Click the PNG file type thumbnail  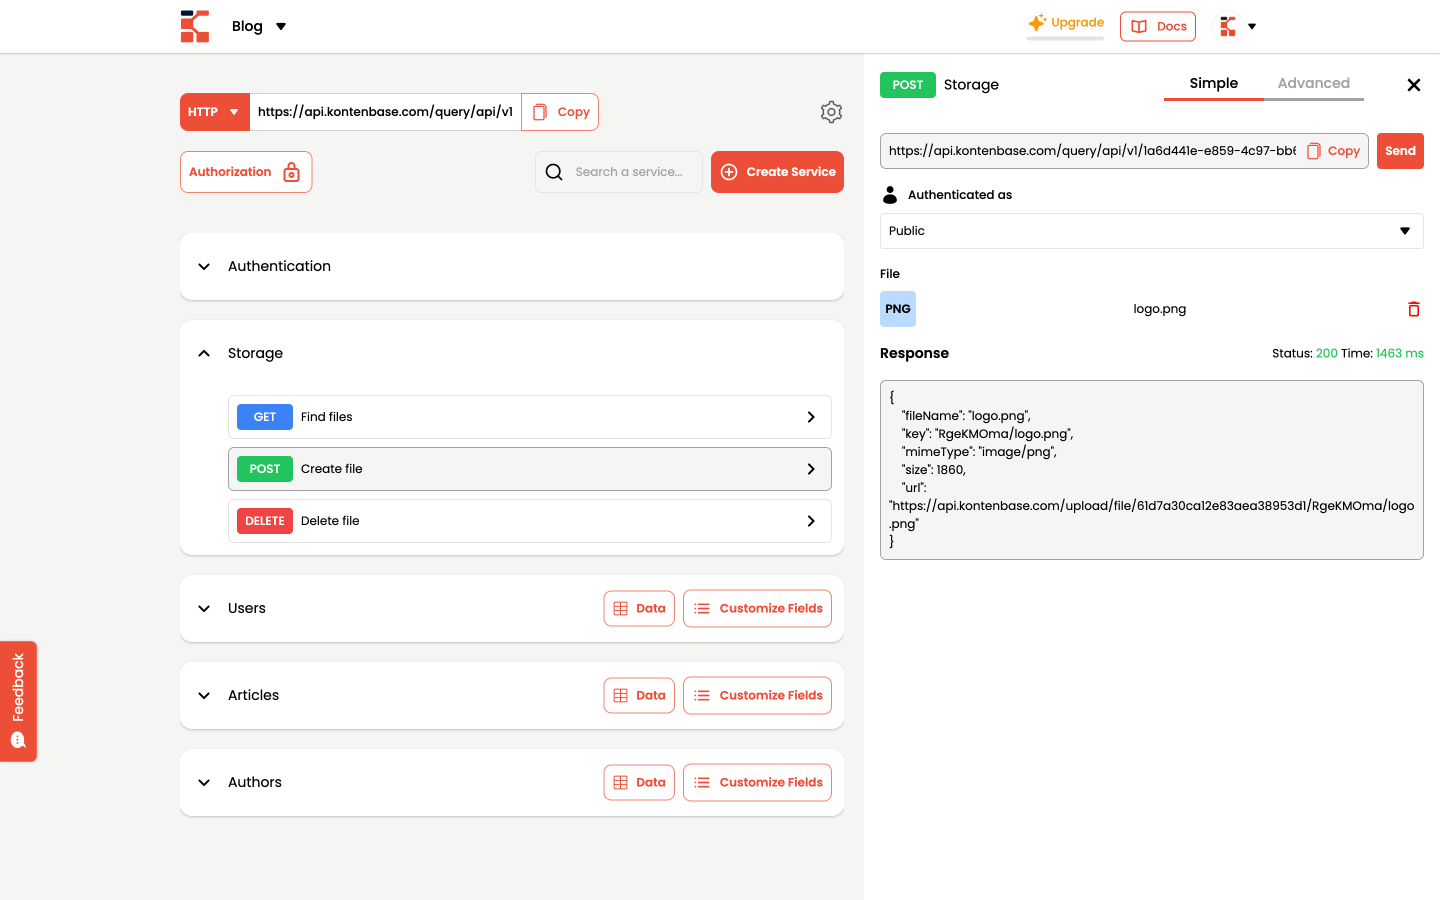(897, 309)
